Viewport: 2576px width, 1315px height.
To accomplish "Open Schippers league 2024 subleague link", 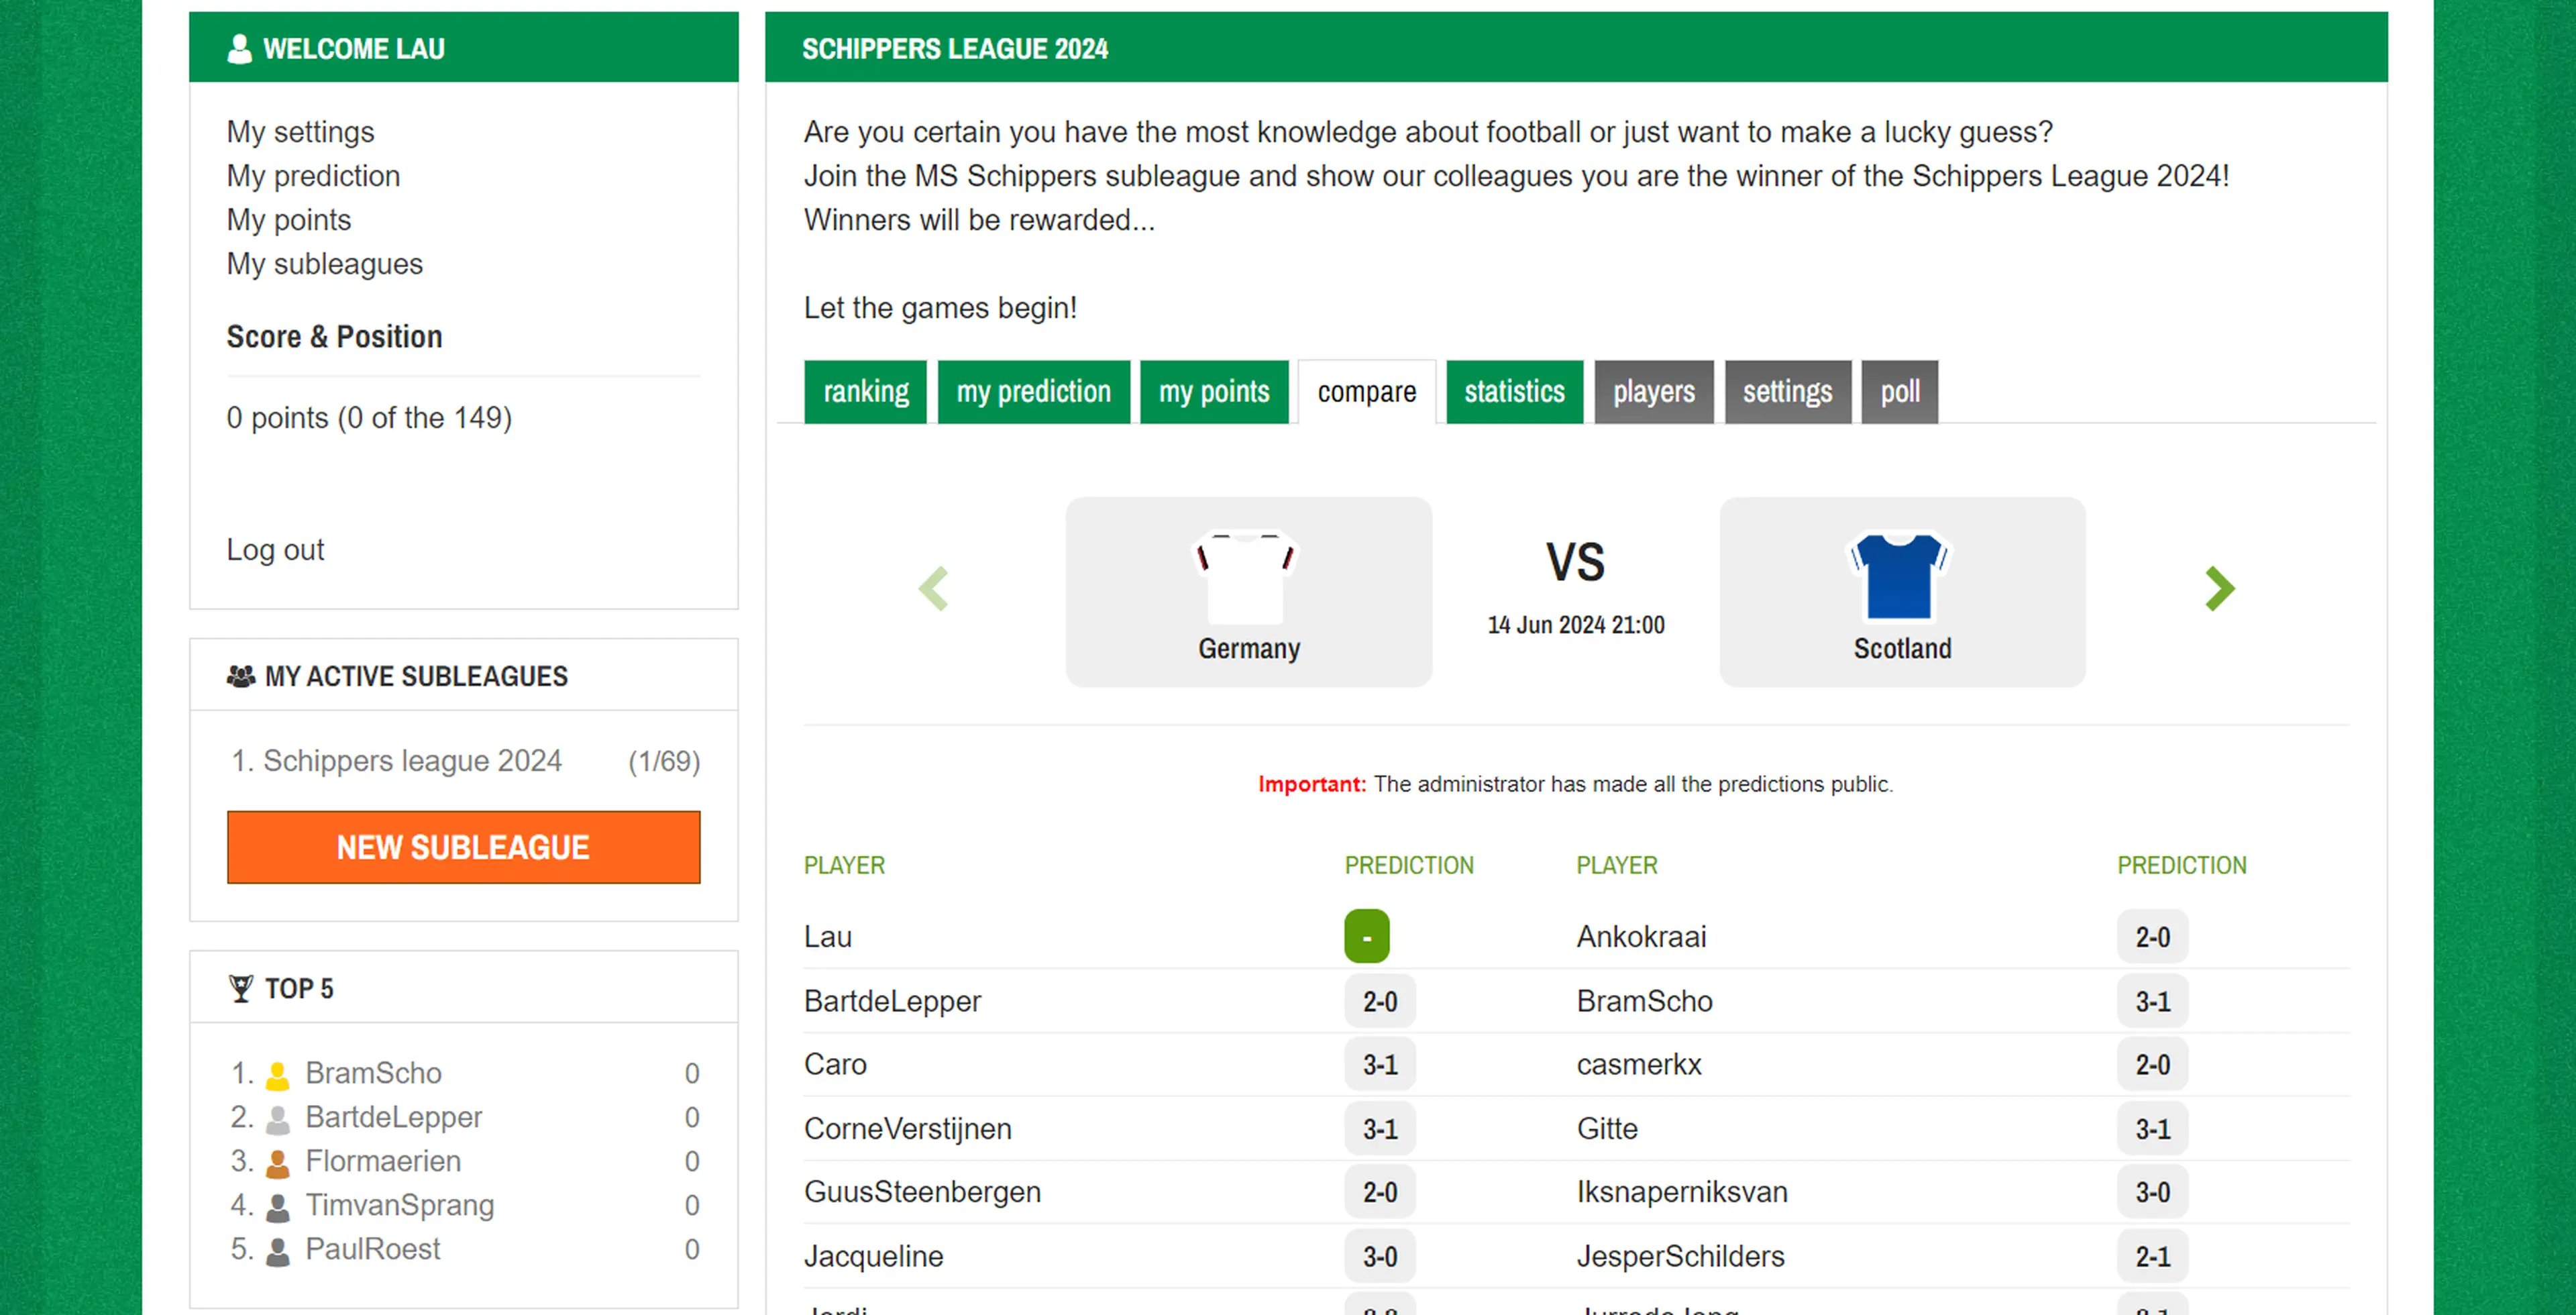I will tap(412, 761).
